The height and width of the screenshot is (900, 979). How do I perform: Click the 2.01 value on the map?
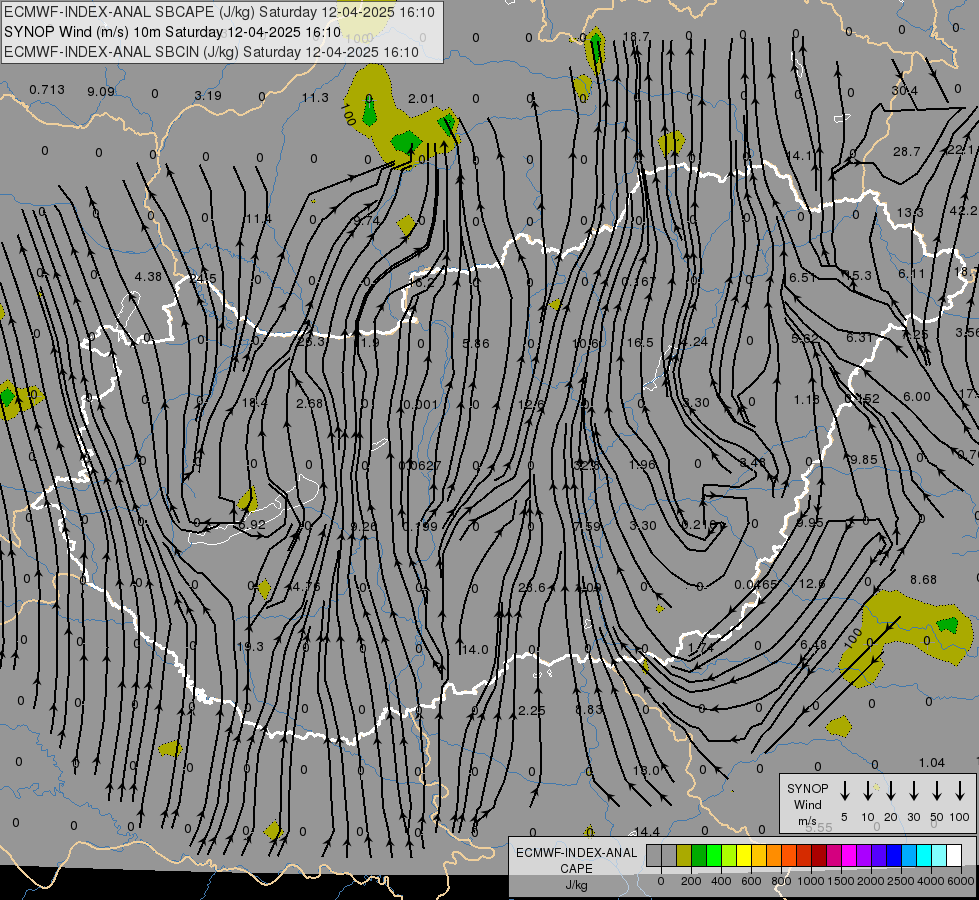(x=421, y=99)
